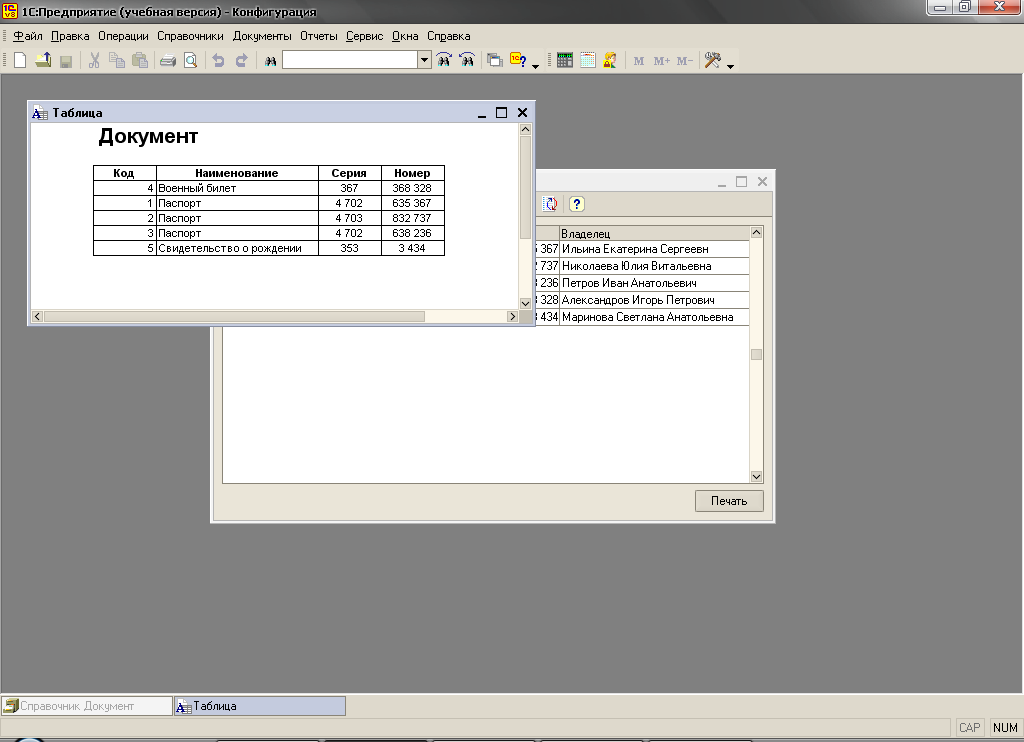Screen dimensions: 1024x742
Task: Expand the search text dropdown arrow
Action: coord(424,61)
